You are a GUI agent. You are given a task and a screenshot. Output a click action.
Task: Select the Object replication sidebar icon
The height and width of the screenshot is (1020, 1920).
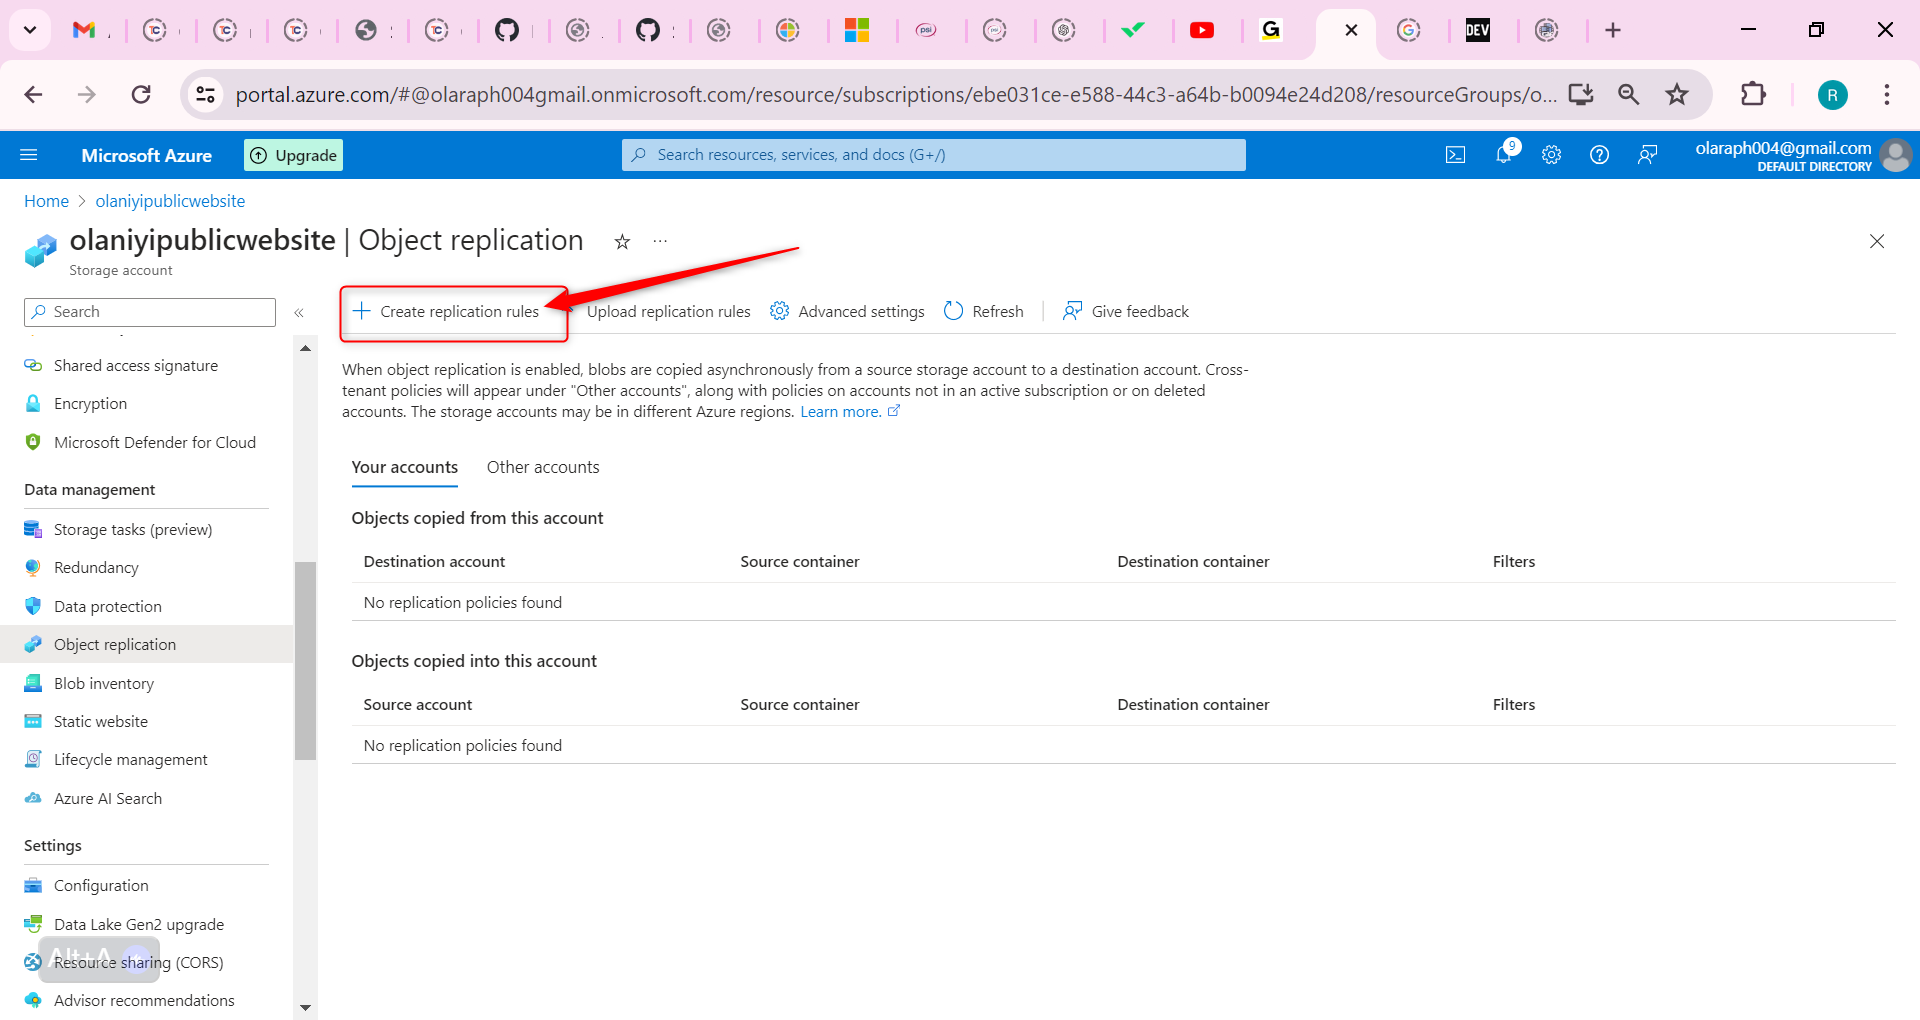tap(35, 644)
